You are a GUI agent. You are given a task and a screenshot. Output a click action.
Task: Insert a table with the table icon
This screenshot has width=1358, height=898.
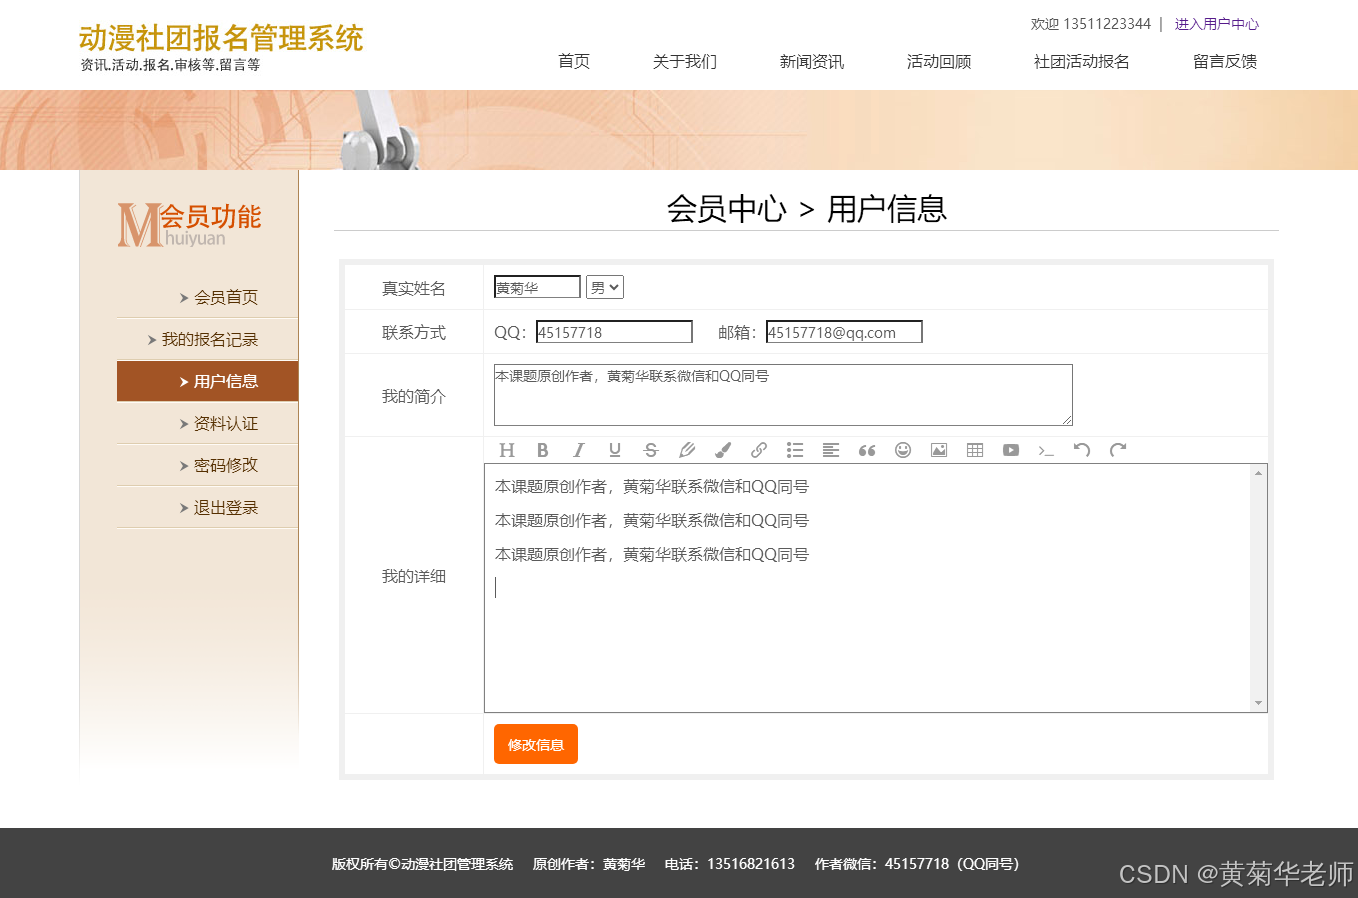[975, 450]
